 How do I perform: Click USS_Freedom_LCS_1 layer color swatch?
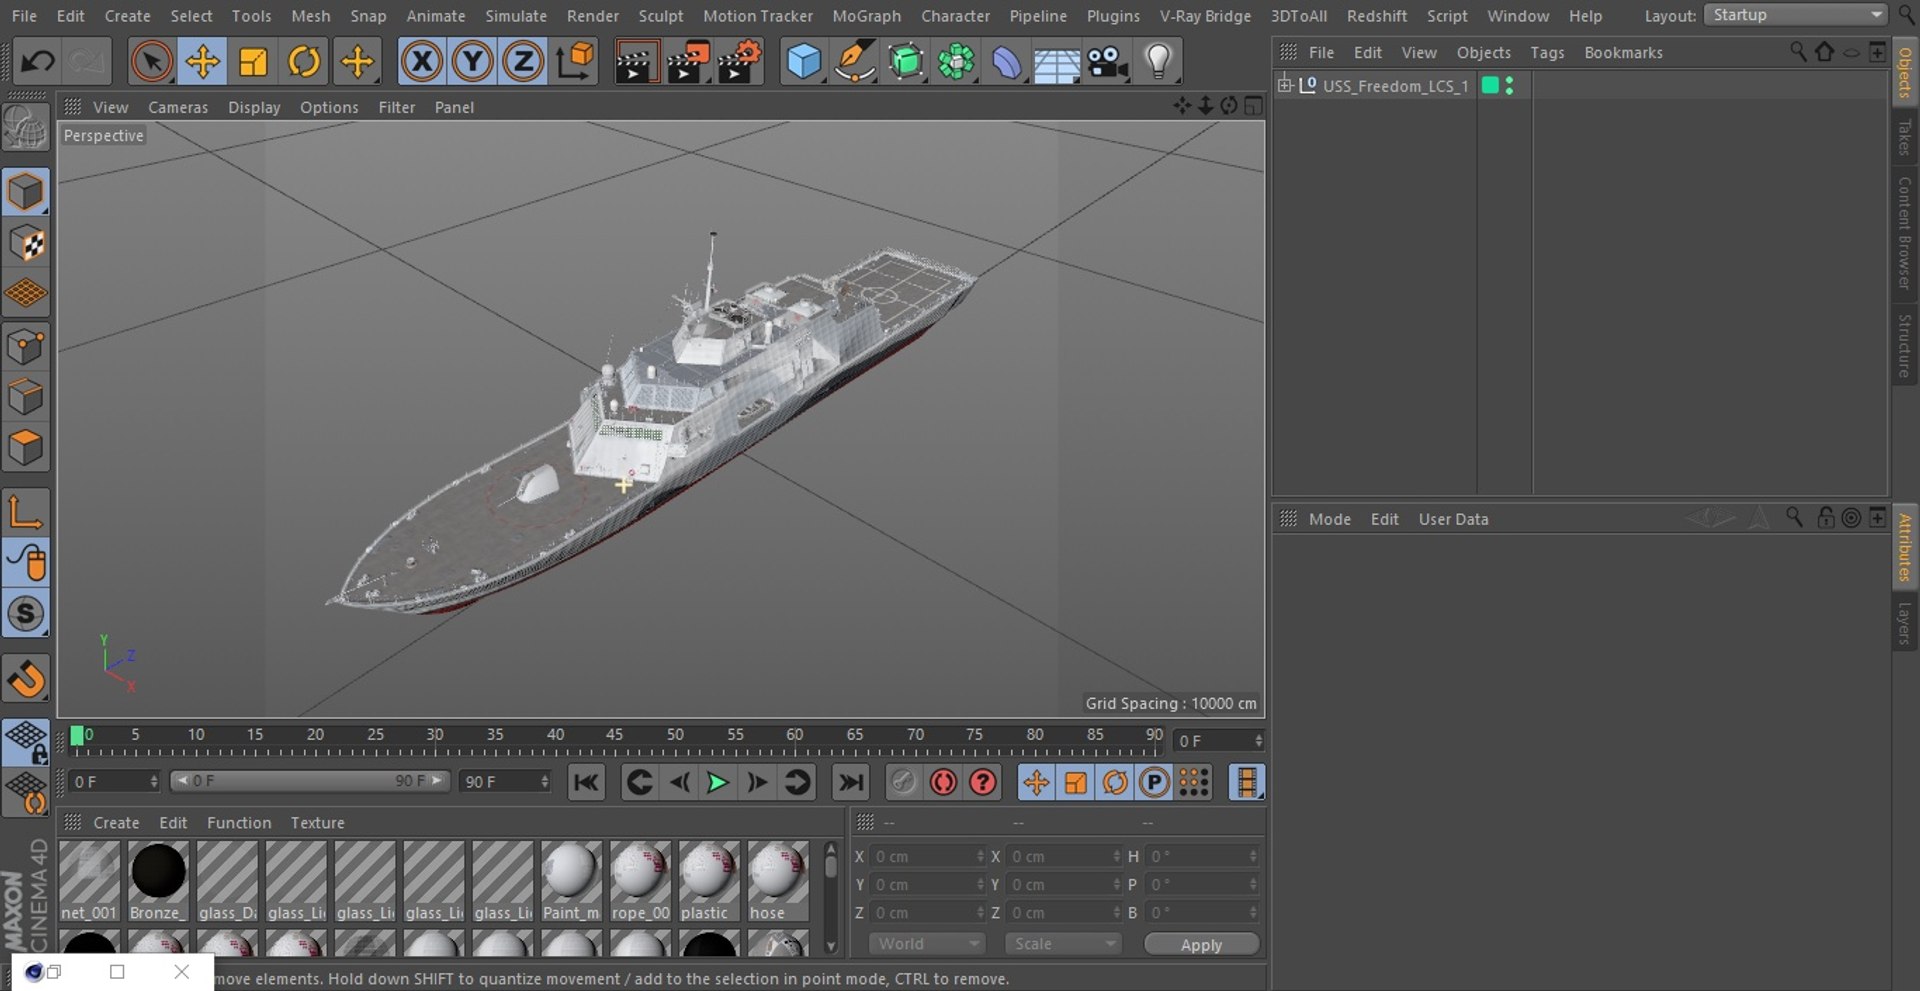(x=1490, y=86)
